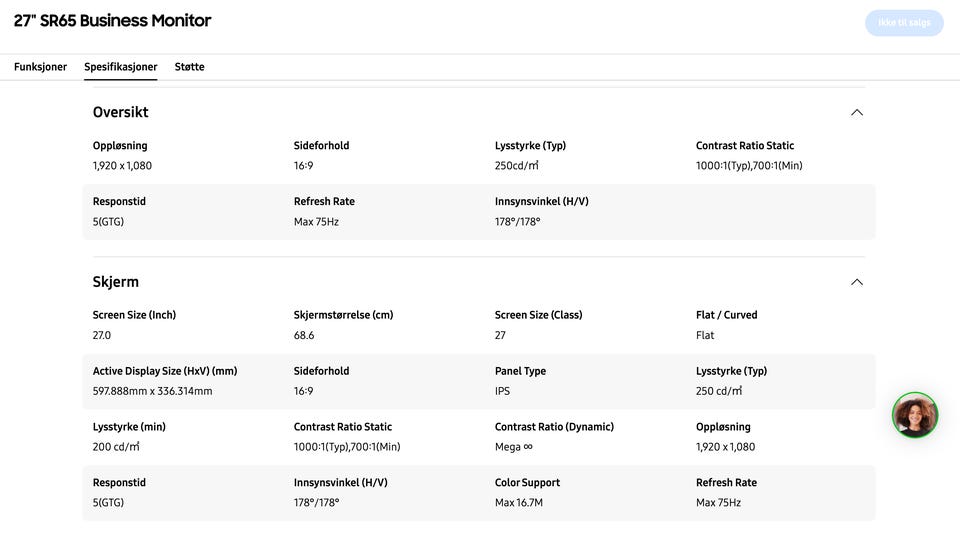This screenshot has width=960, height=536.
Task: Click the Oversikt section heading
Action: click(120, 112)
